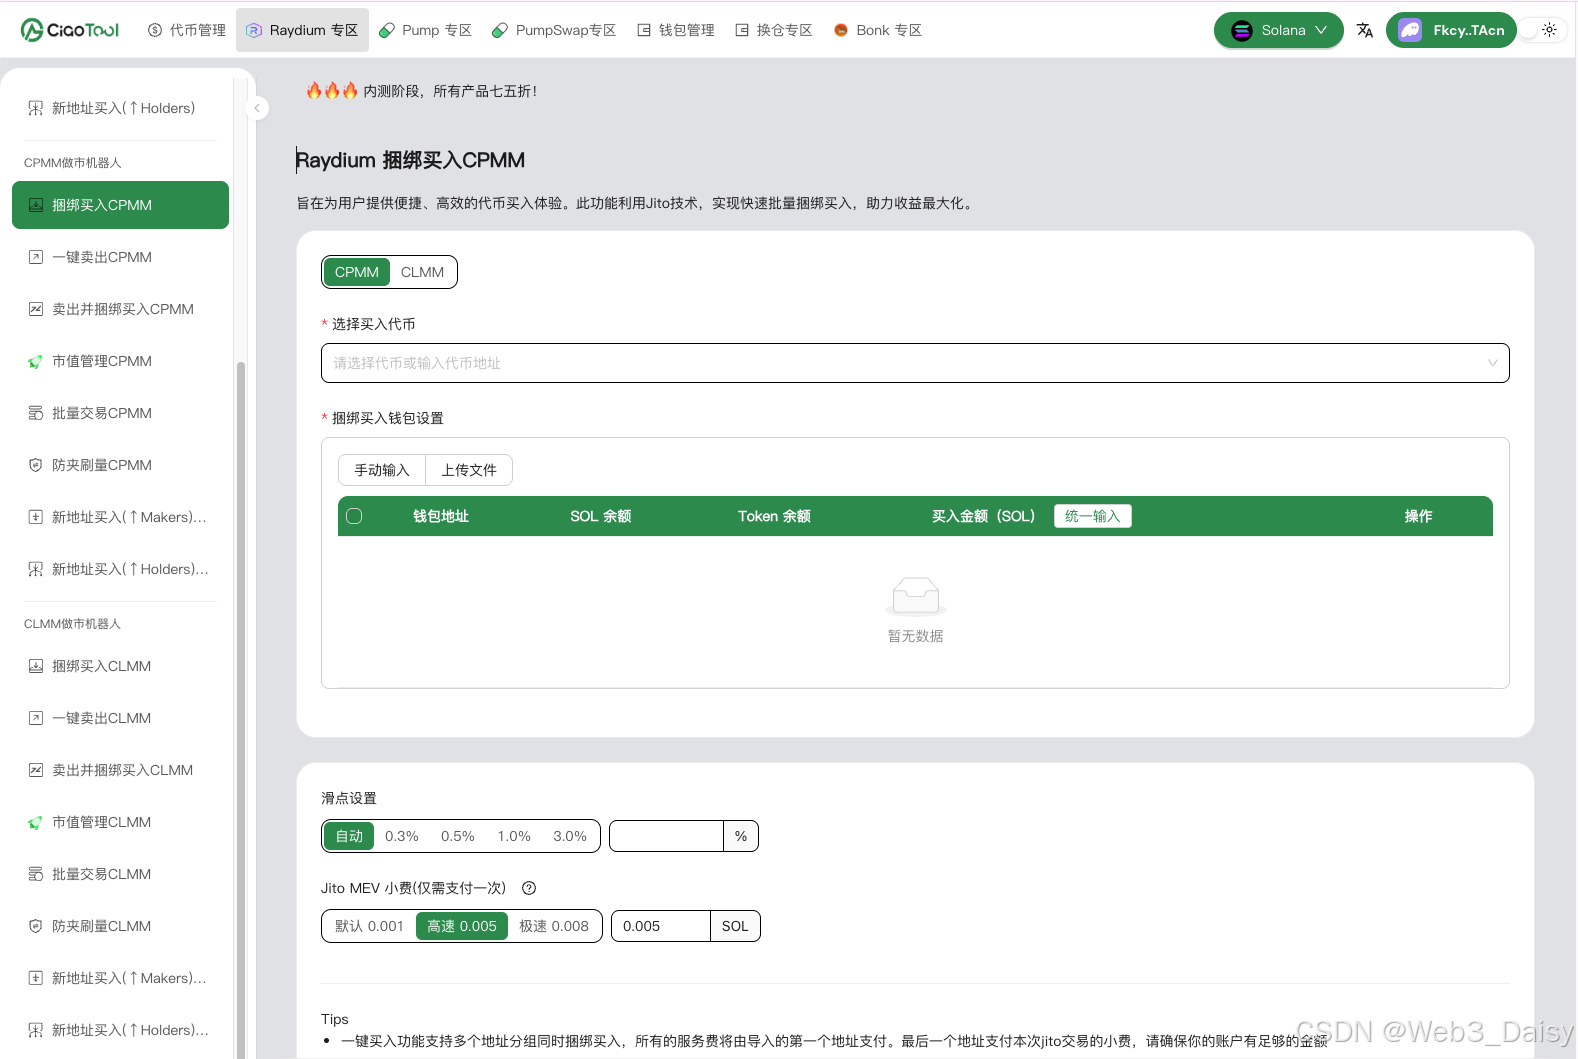1578x1059 pixels.
Task: Open 捆绑买入CPMM in sidebar
Action: point(120,205)
